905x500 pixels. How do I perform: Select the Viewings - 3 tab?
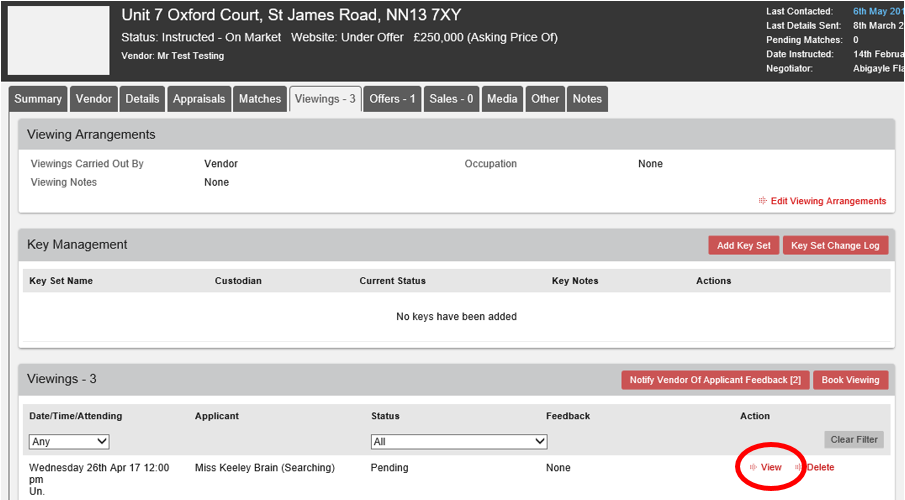tap(325, 99)
